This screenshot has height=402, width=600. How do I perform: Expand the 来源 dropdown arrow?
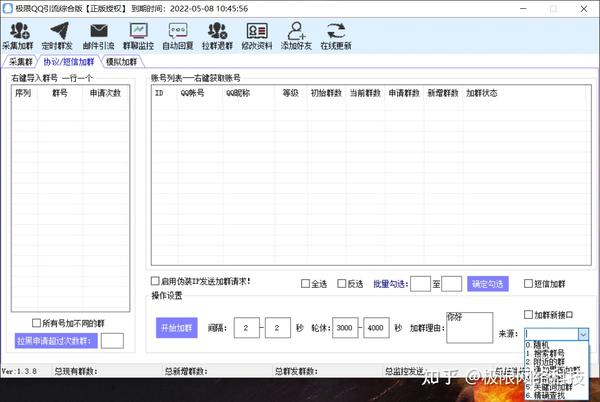tap(583, 334)
